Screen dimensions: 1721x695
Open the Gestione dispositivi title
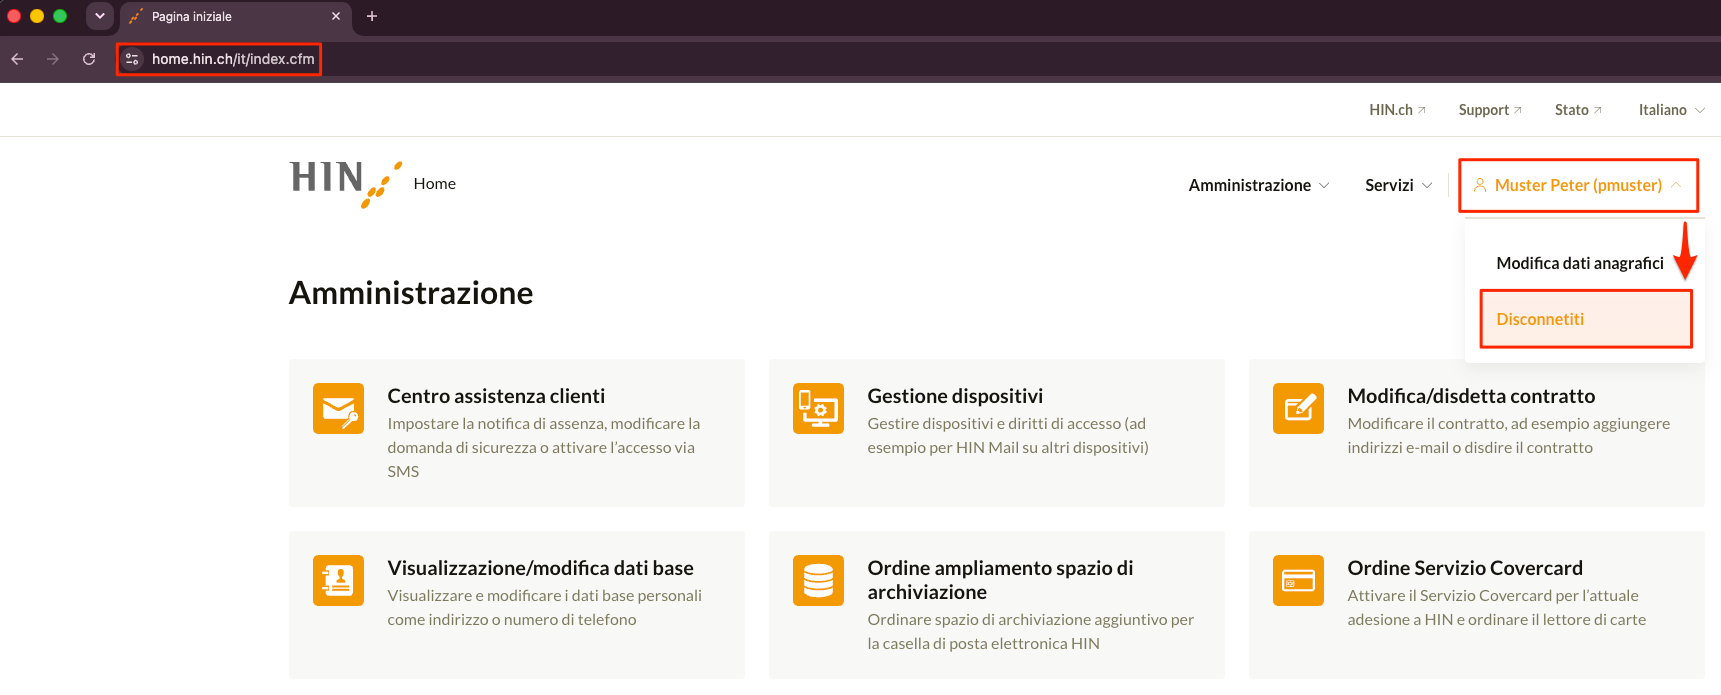pyautogui.click(x=955, y=396)
